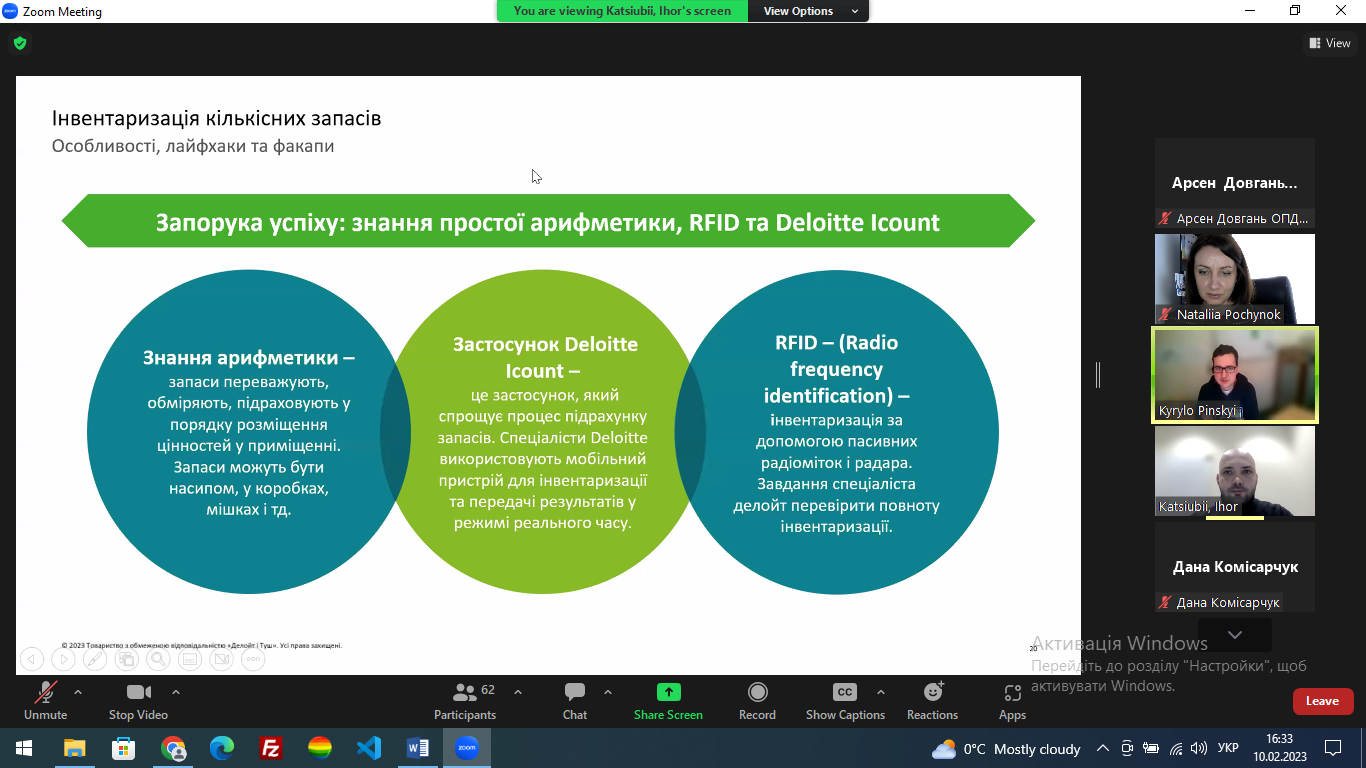Click the magnifier zoom slide icon
The image size is (1366, 768).
[x=158, y=659]
